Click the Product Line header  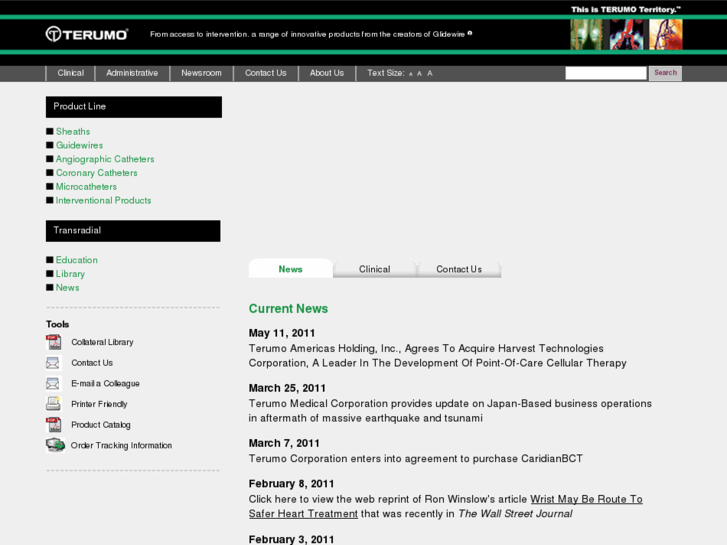point(134,107)
